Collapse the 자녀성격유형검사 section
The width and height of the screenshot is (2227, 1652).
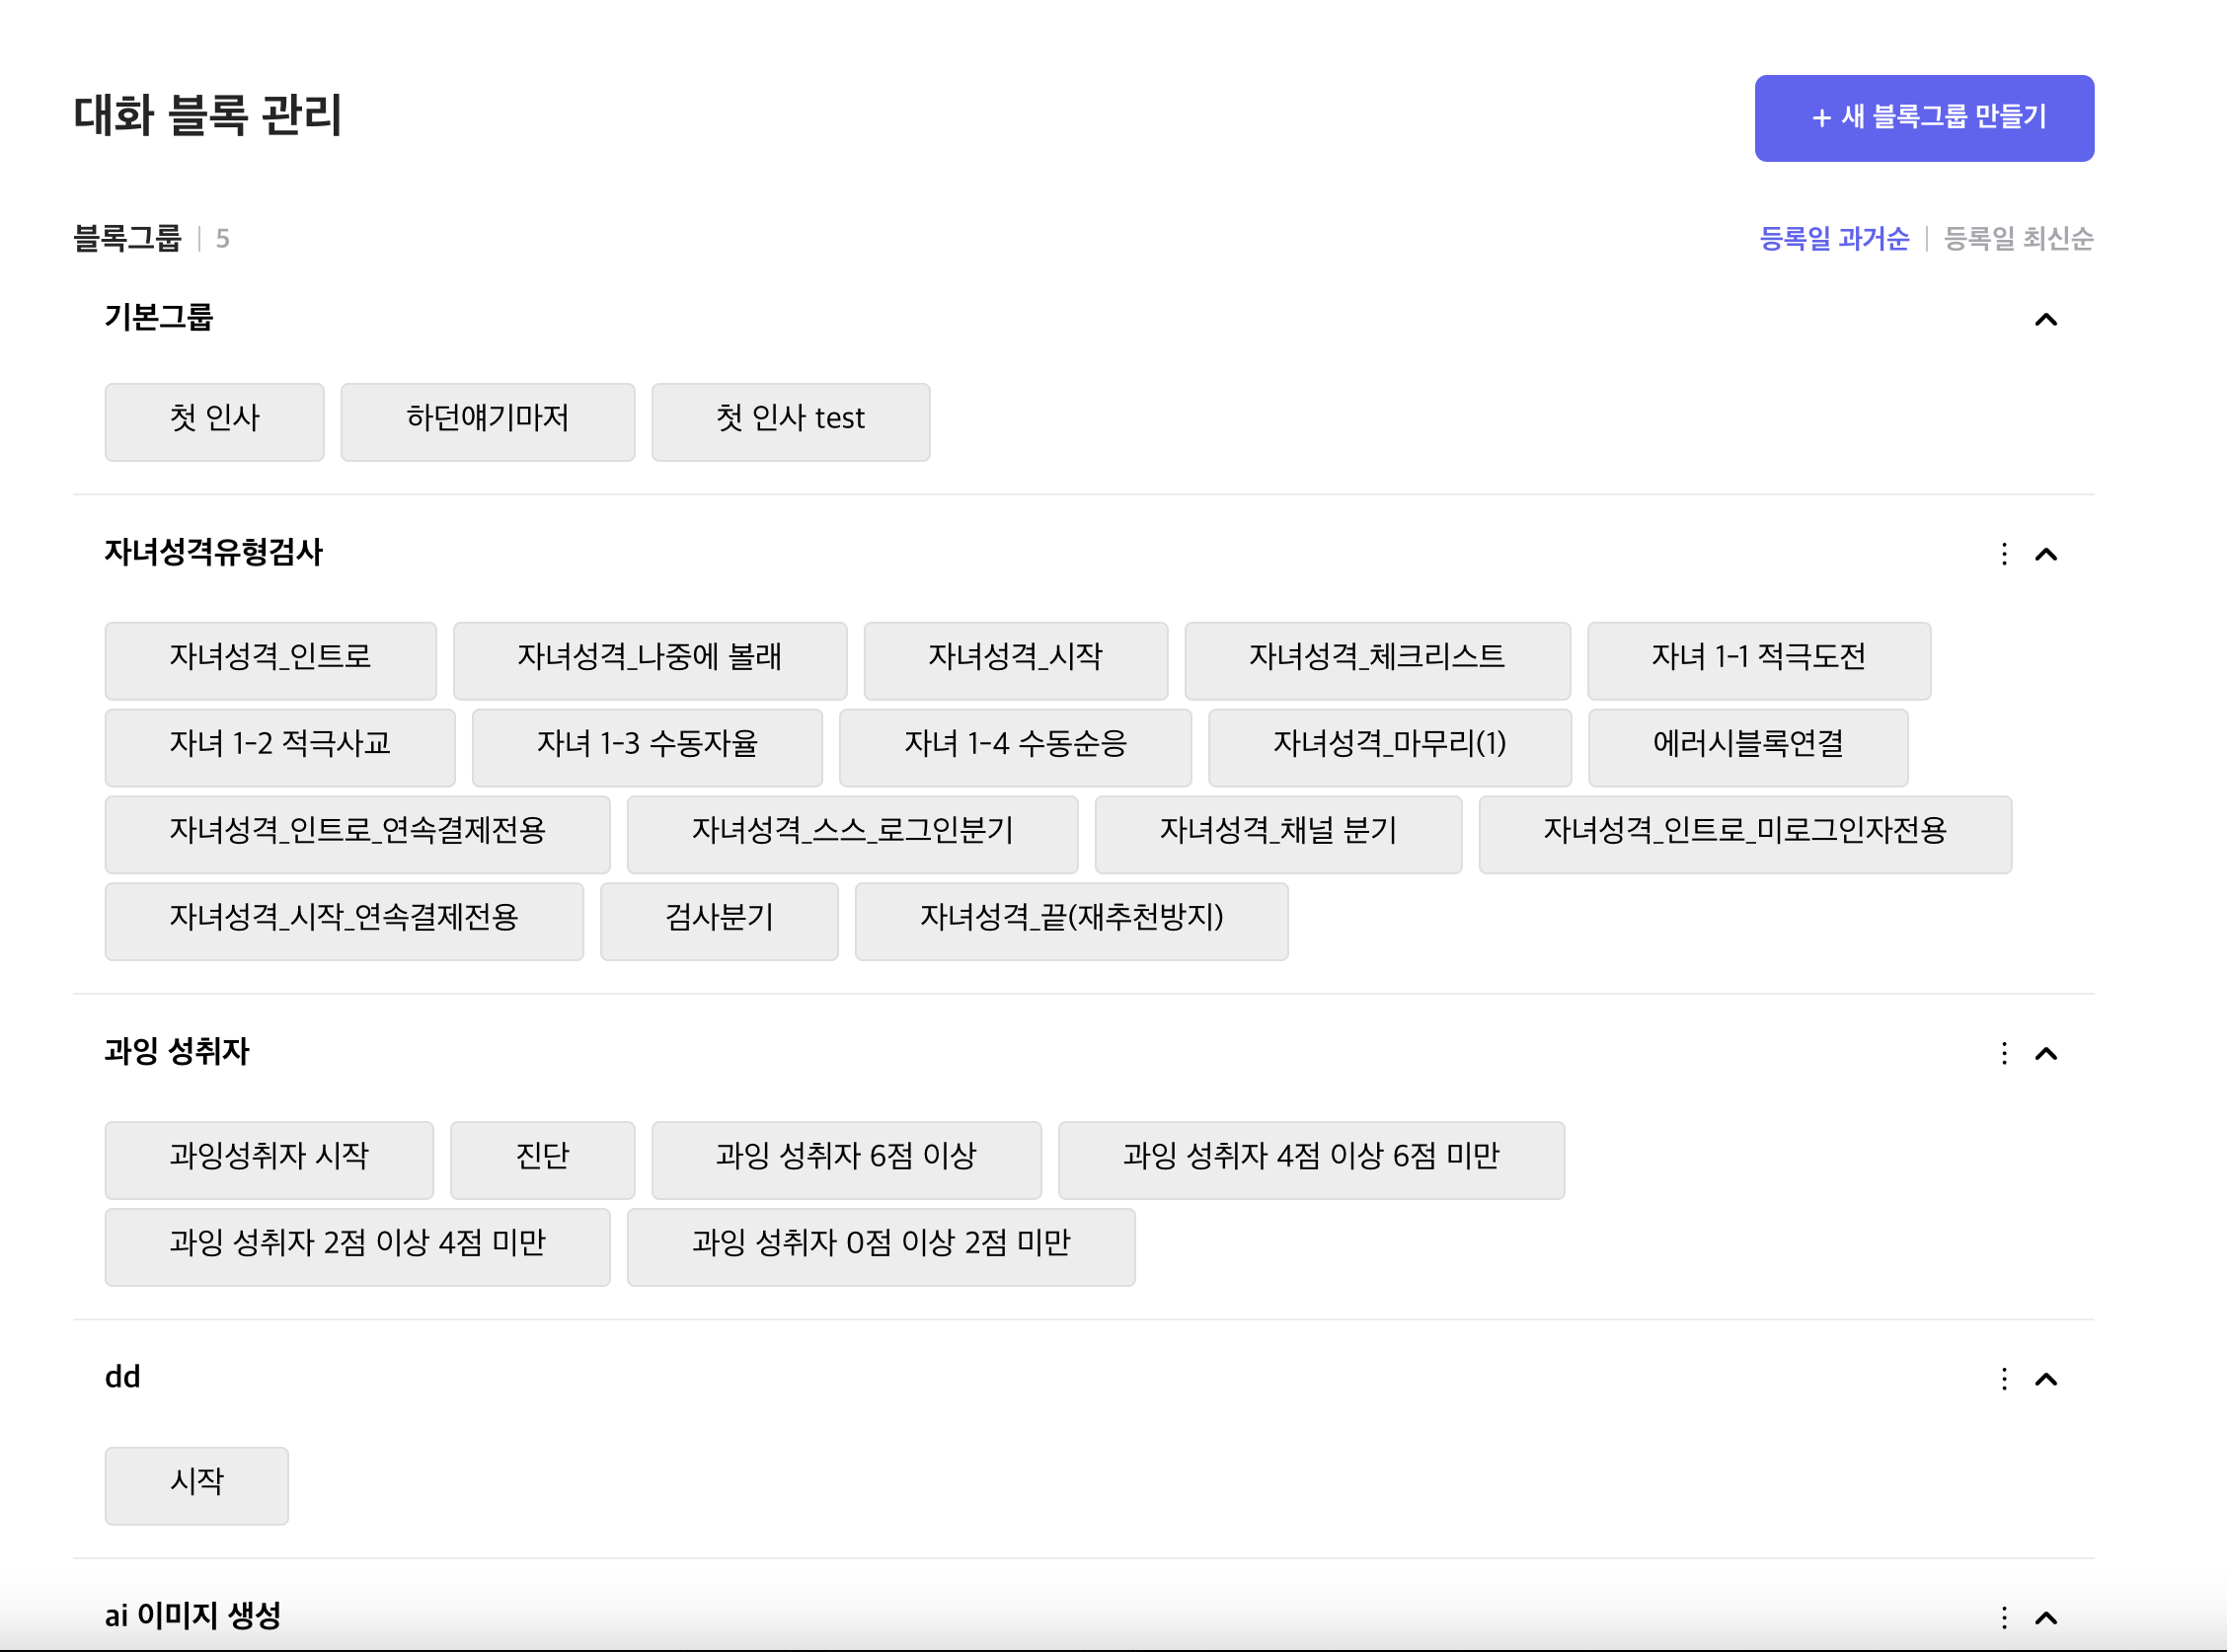tap(2047, 555)
